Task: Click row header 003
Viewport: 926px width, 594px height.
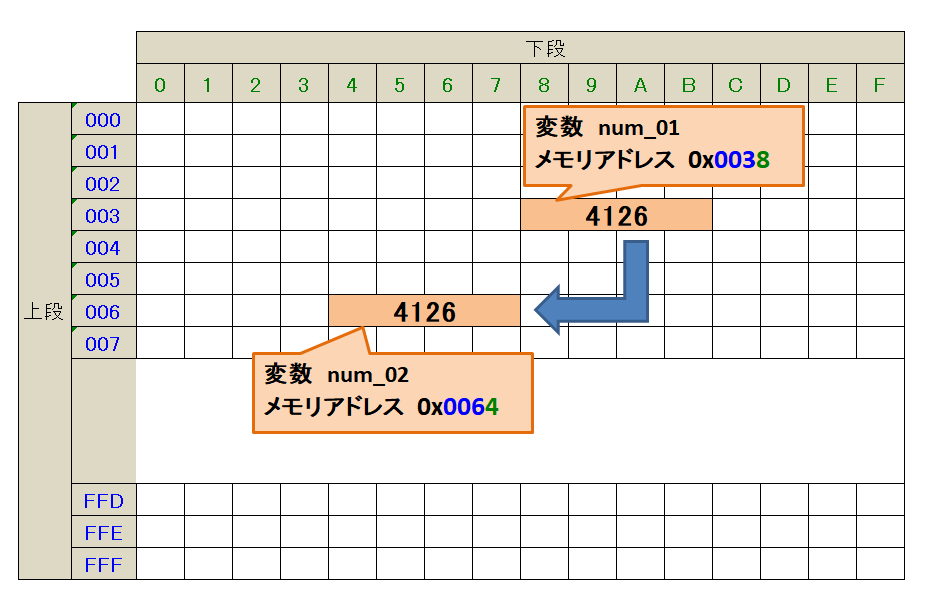Action: coord(103,216)
